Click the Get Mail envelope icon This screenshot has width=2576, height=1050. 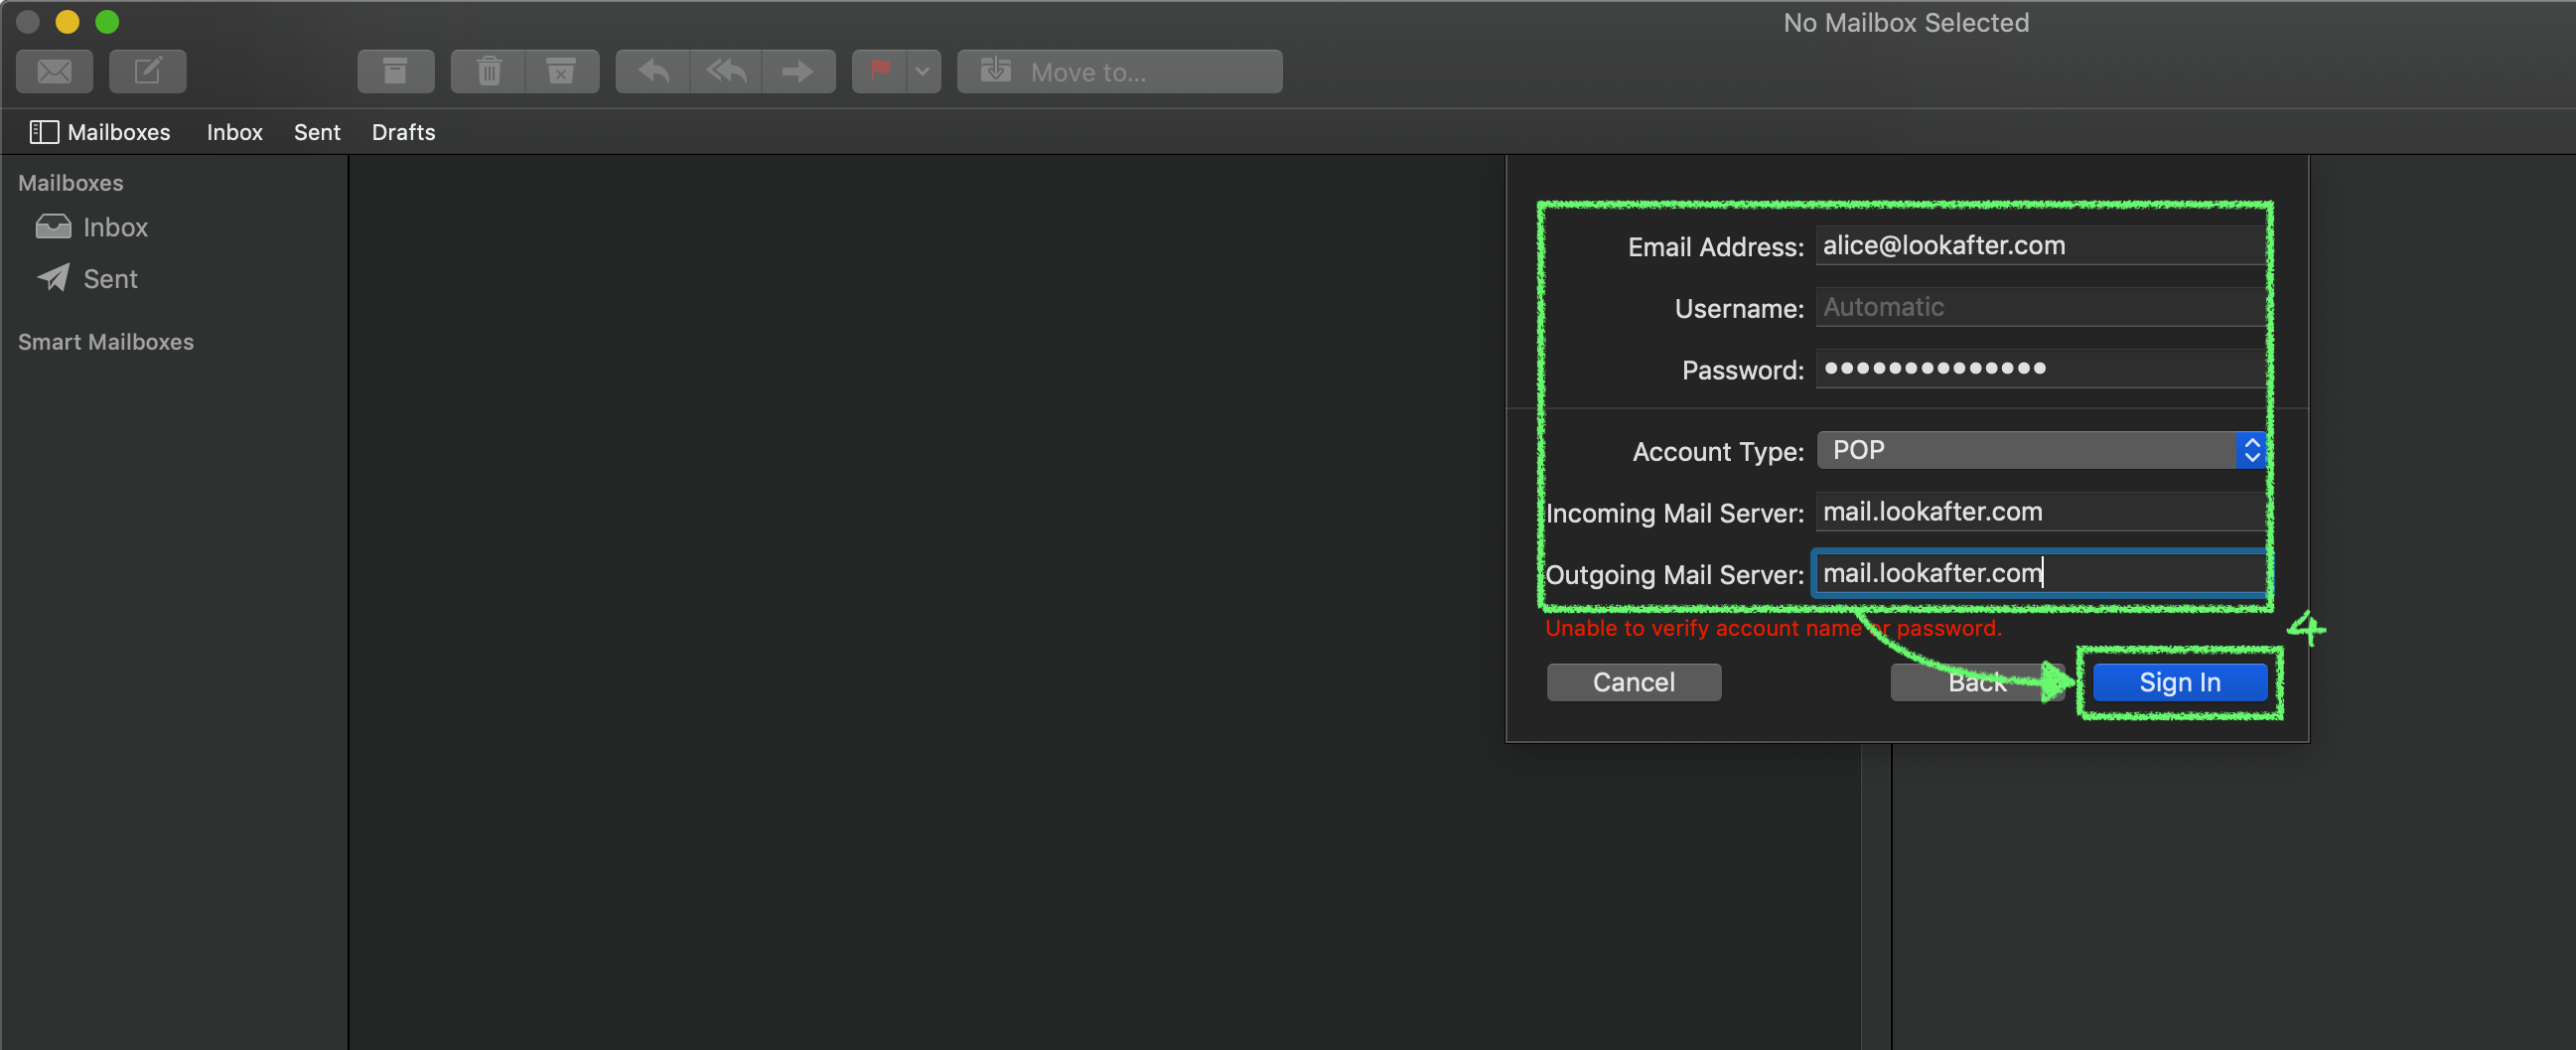click(x=55, y=71)
